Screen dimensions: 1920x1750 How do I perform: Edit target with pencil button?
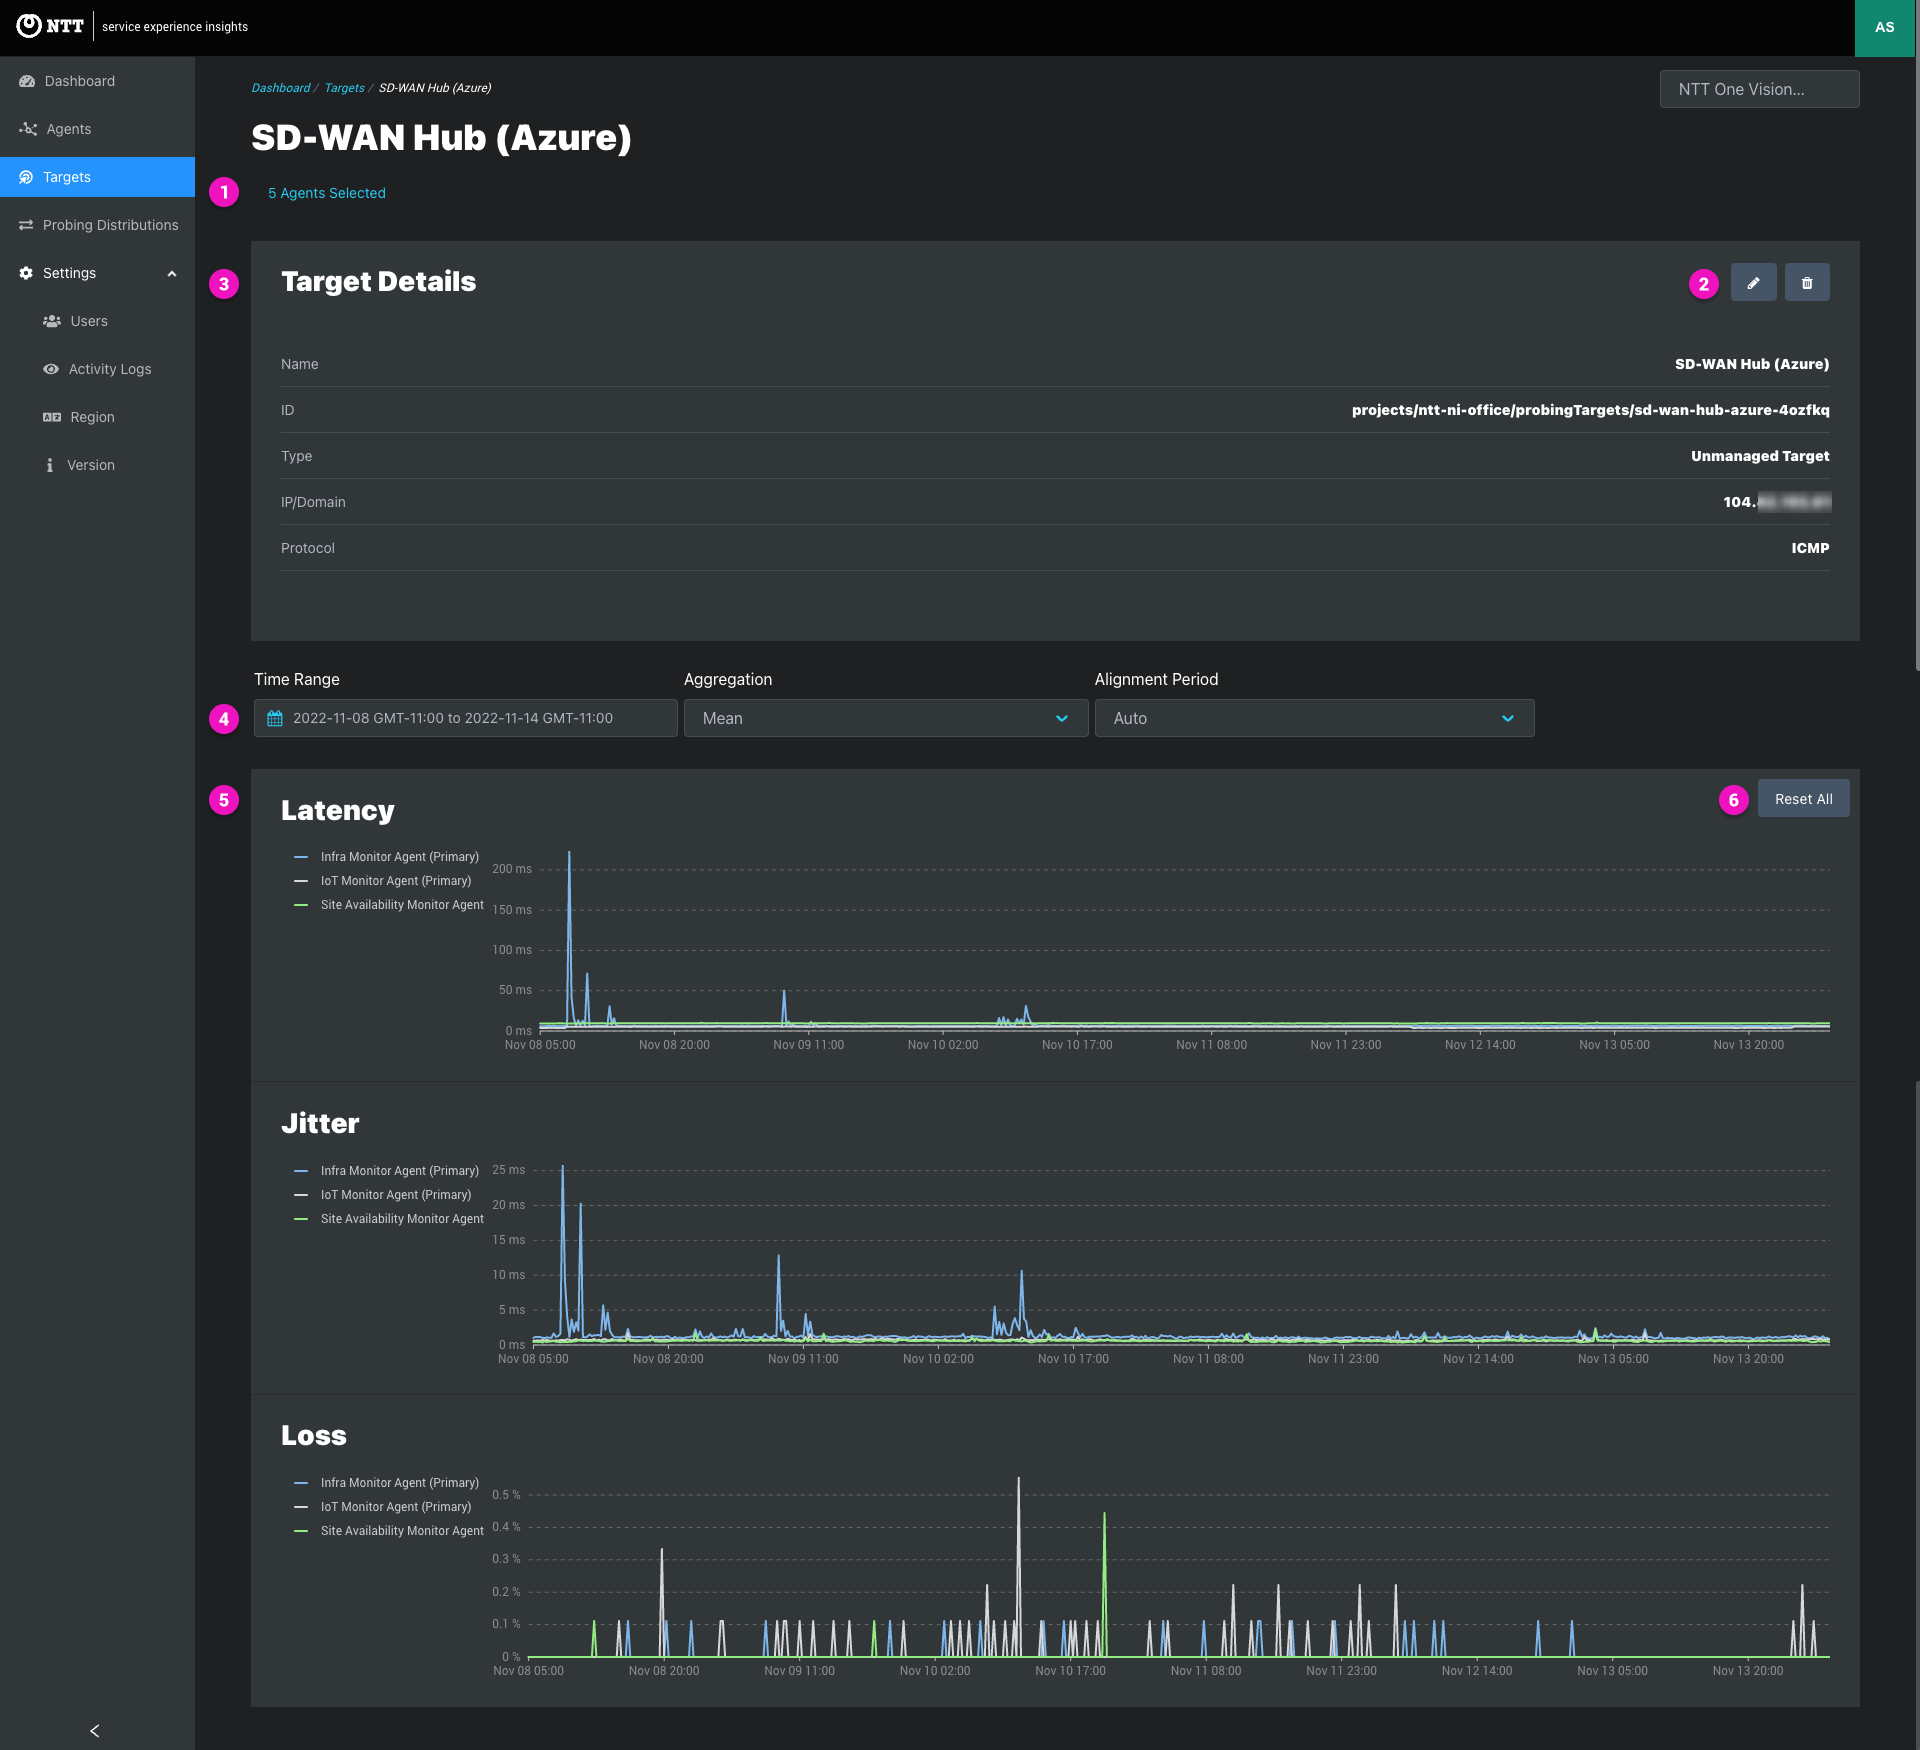pos(1753,283)
